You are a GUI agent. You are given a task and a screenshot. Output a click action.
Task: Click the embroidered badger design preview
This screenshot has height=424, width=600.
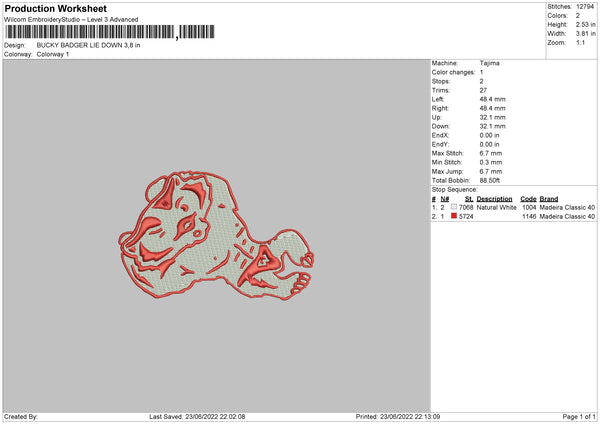pyautogui.click(x=216, y=235)
